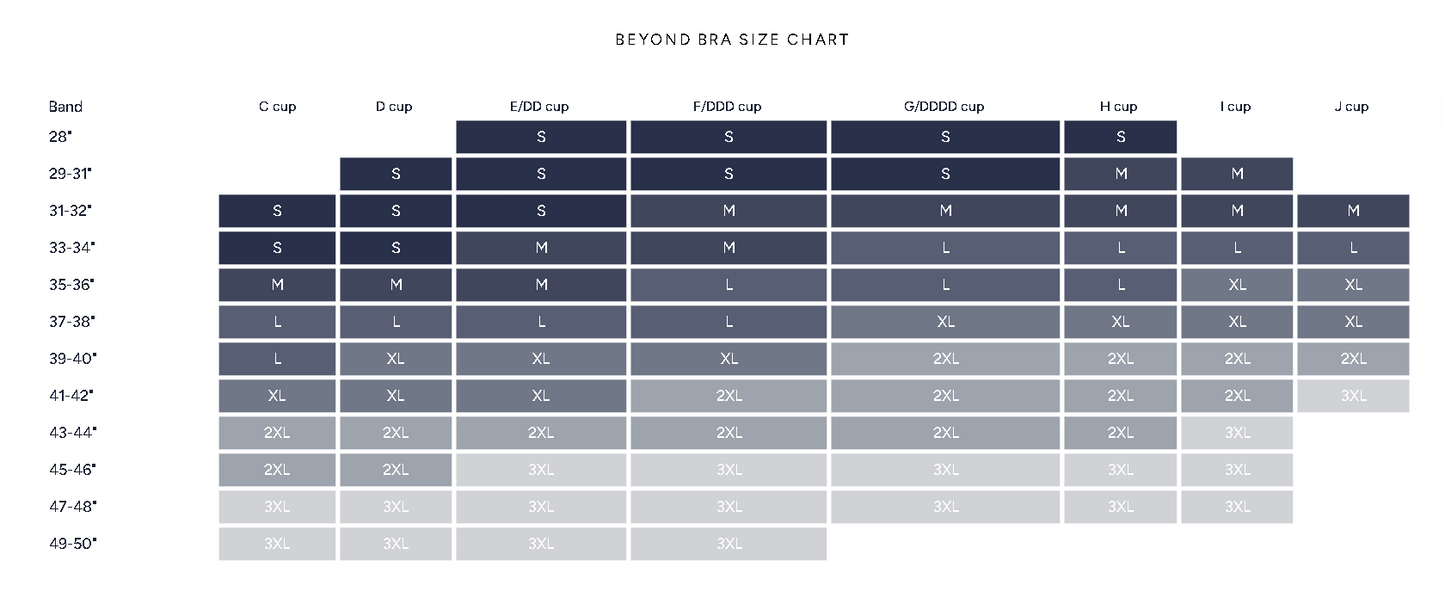Select the L cell for 33-34" G/DDDD cup
The height and width of the screenshot is (610, 1445).
pyautogui.click(x=944, y=248)
